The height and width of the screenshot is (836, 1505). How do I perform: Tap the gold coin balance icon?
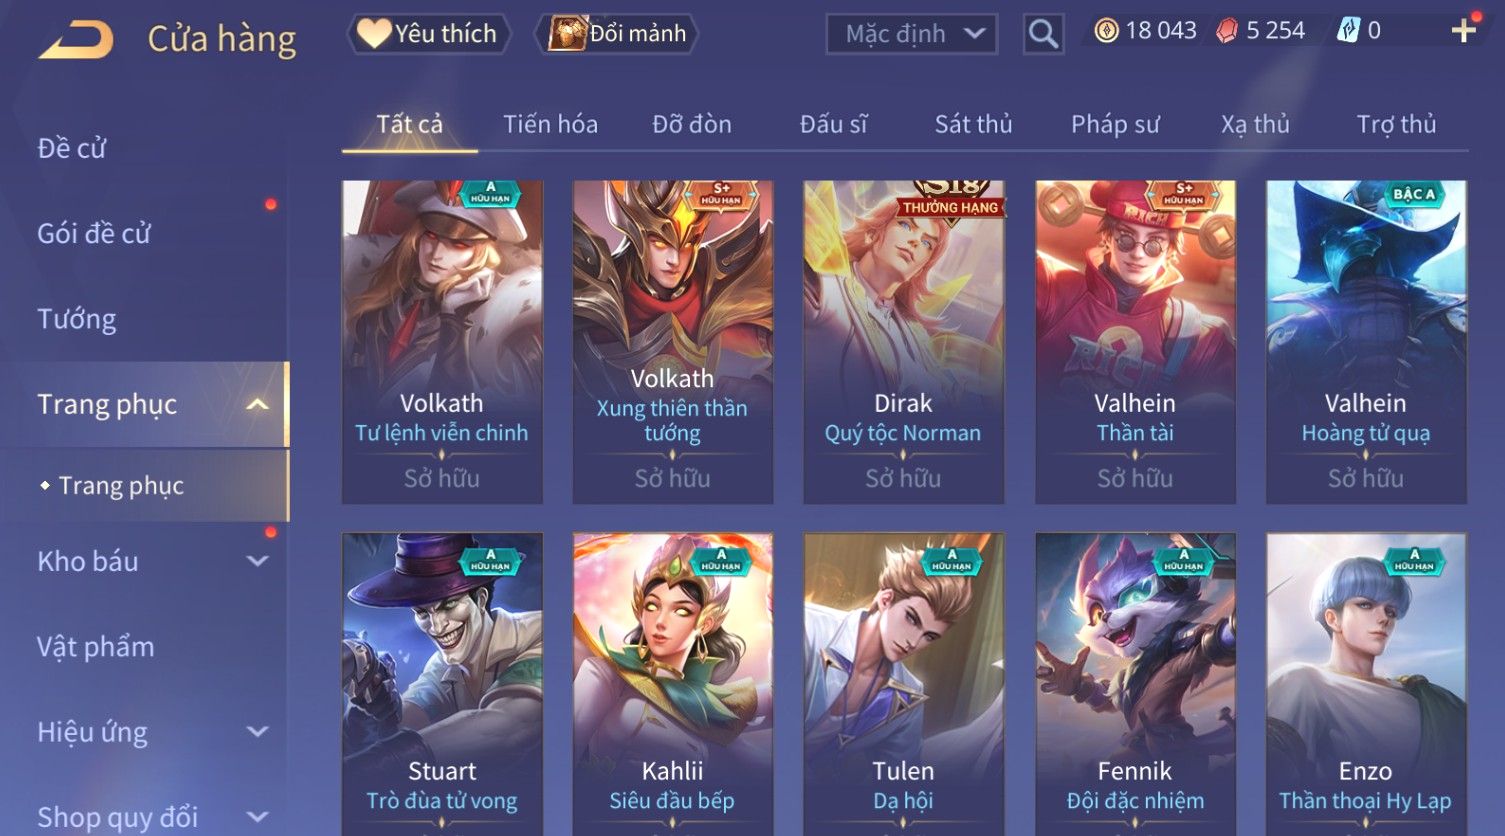tap(1106, 31)
